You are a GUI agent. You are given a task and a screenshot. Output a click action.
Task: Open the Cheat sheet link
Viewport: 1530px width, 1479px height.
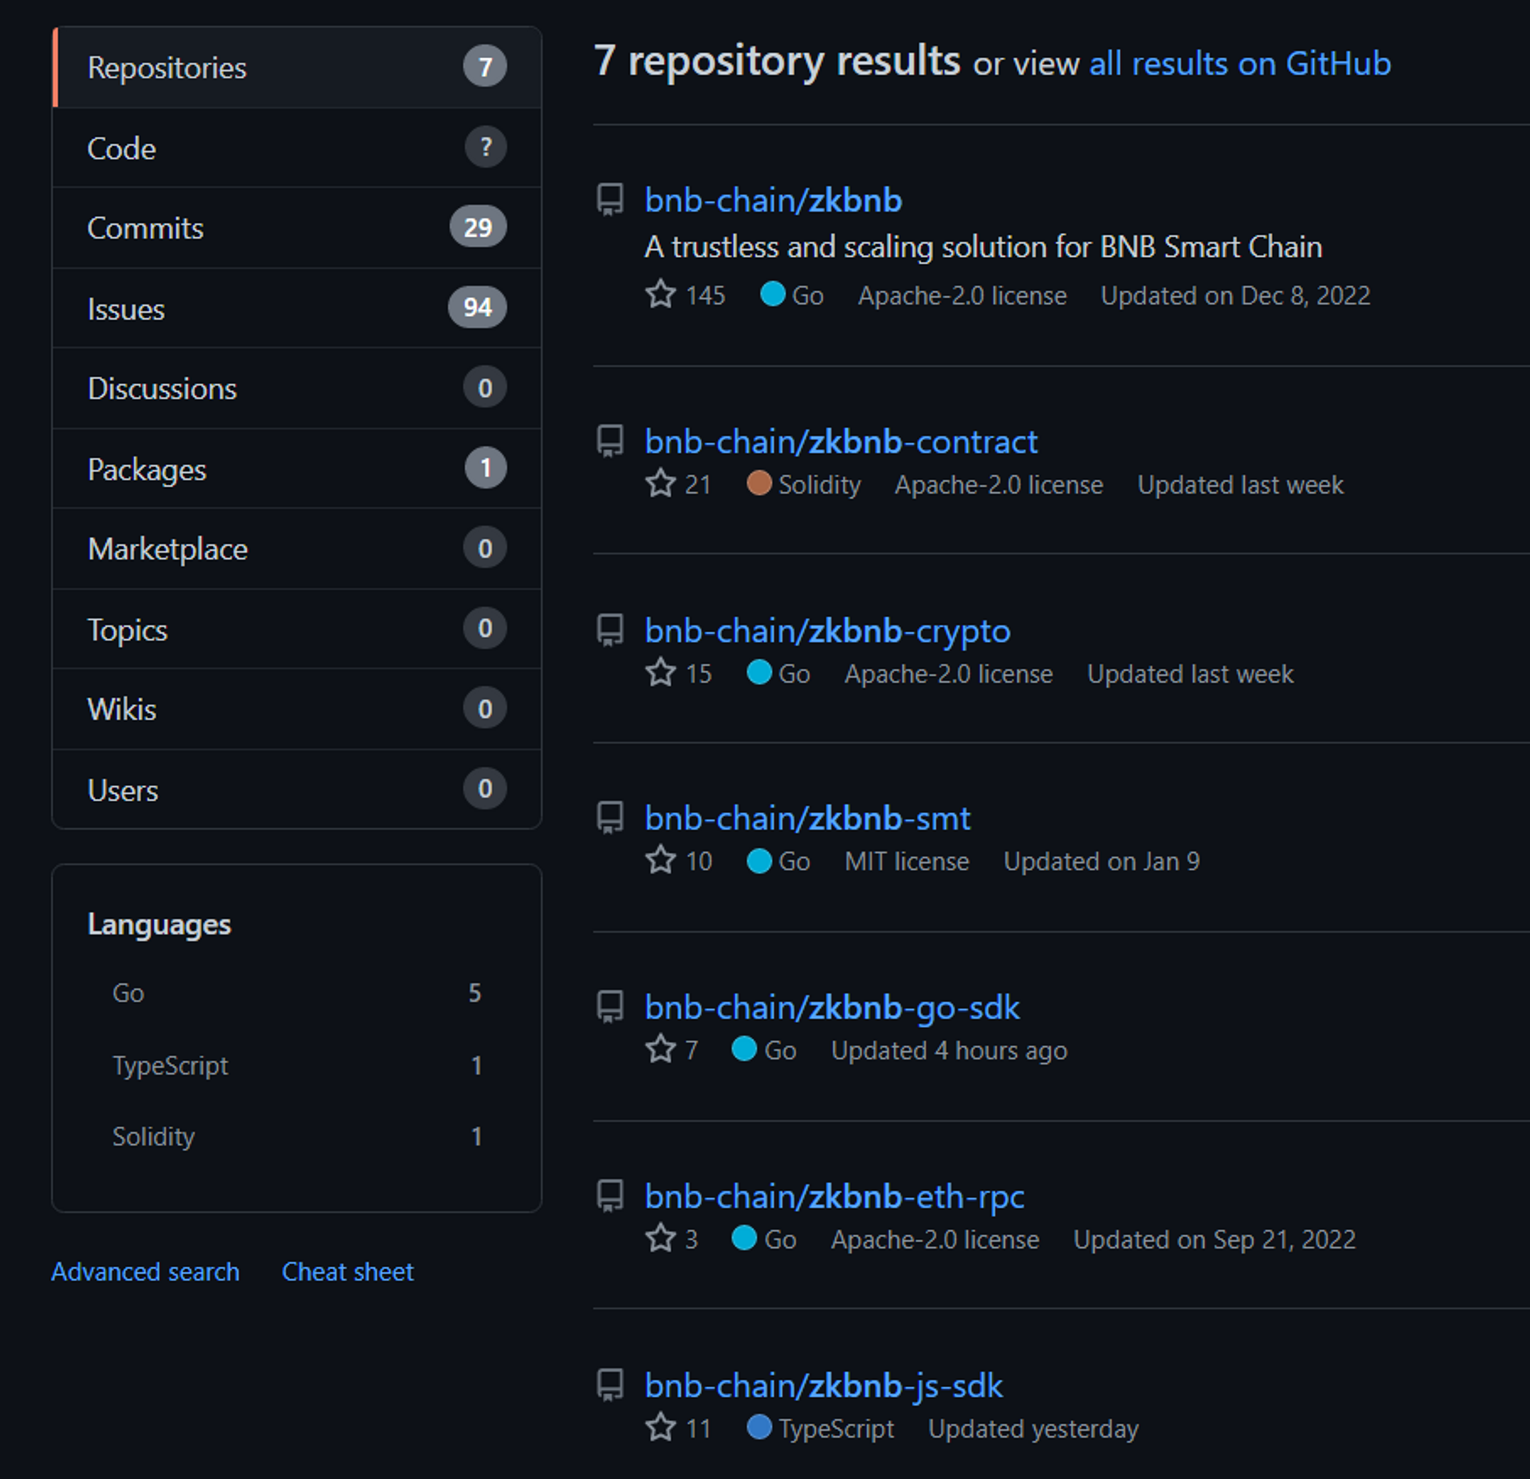click(x=347, y=1272)
